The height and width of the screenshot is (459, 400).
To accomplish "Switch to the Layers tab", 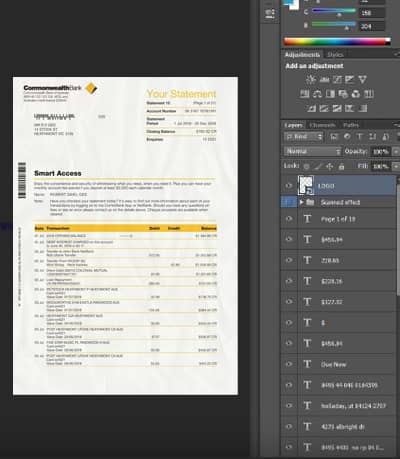I will pyautogui.click(x=294, y=125).
